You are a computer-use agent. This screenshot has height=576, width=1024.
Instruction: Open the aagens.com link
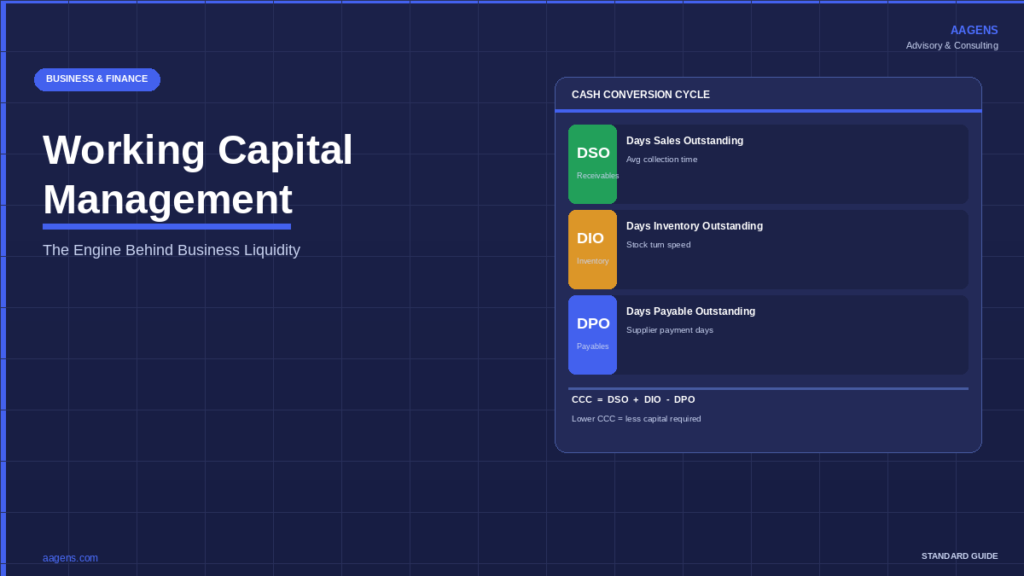(70, 558)
